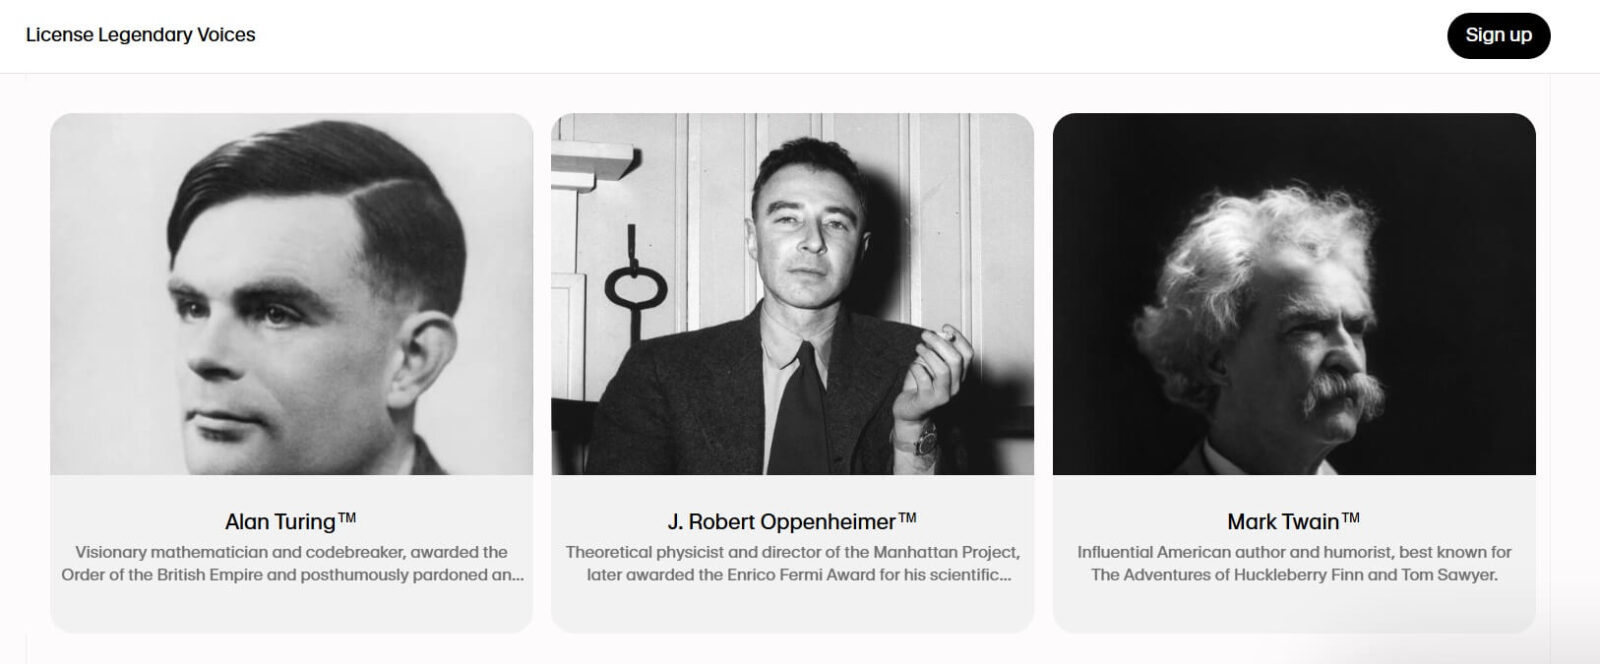This screenshot has width=1600, height=664.
Task: Click the trademark symbol beside Alan Turing
Action: tap(347, 518)
